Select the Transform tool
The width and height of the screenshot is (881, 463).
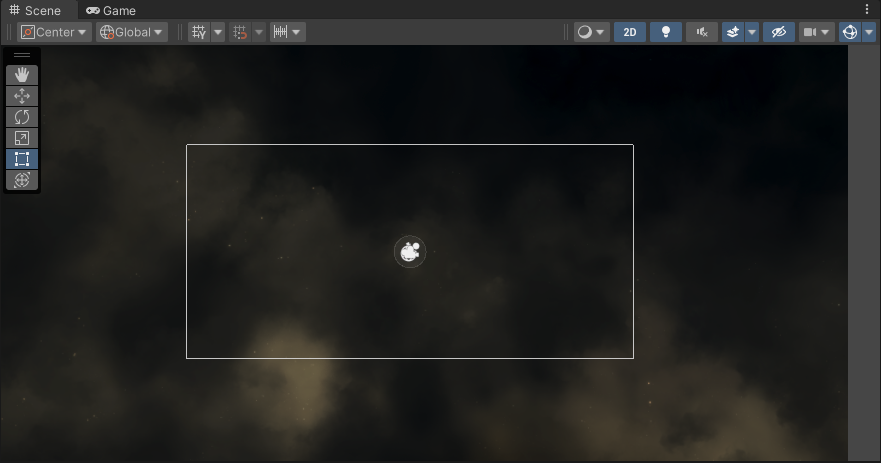point(22,180)
